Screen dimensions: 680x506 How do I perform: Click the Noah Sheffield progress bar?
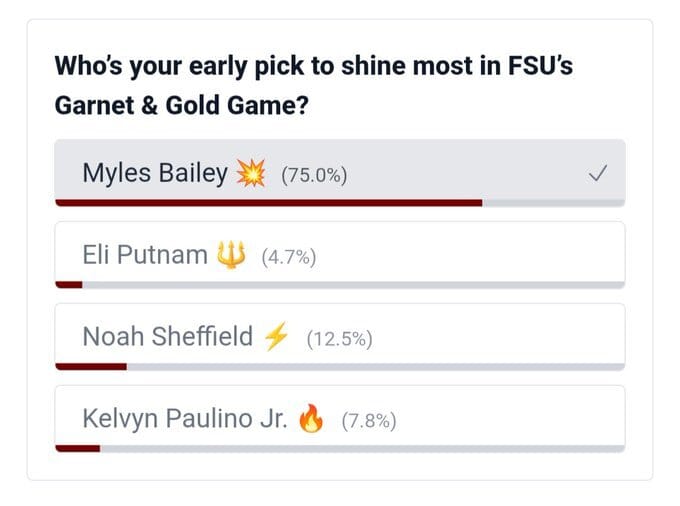340,367
